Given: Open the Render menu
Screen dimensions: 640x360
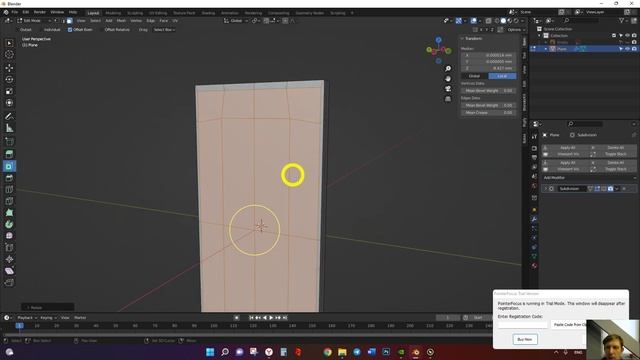Looking at the screenshot, I should tap(40, 13).
